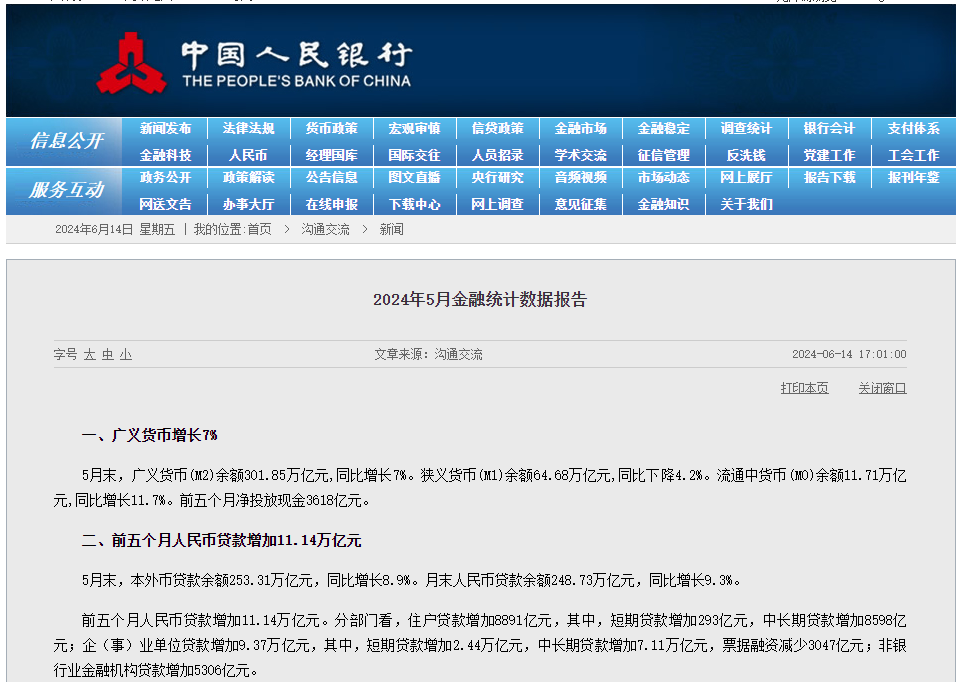Open the 下载中心 download center
The image size is (966, 682).
[x=414, y=204]
